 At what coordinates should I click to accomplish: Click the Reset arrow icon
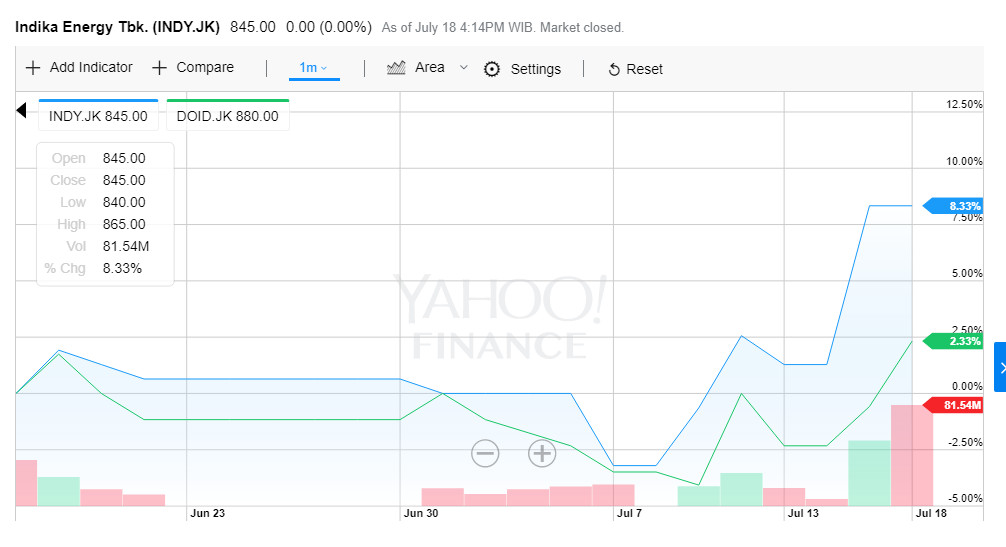click(x=614, y=70)
